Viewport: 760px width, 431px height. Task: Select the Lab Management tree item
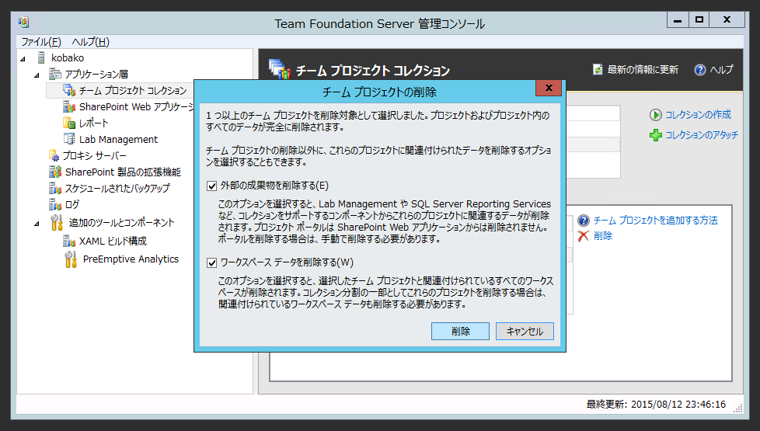tap(118, 139)
